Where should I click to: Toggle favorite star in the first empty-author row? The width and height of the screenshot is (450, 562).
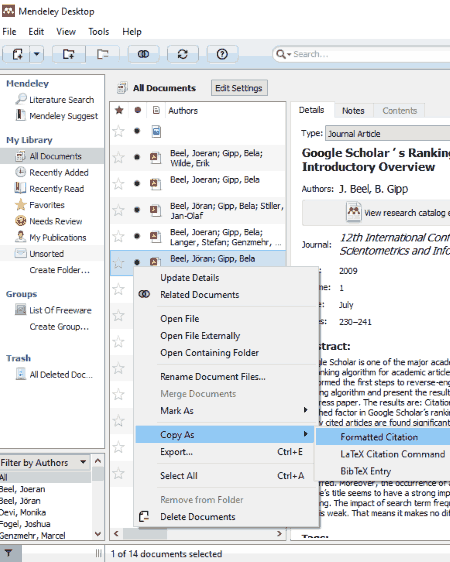click(119, 131)
